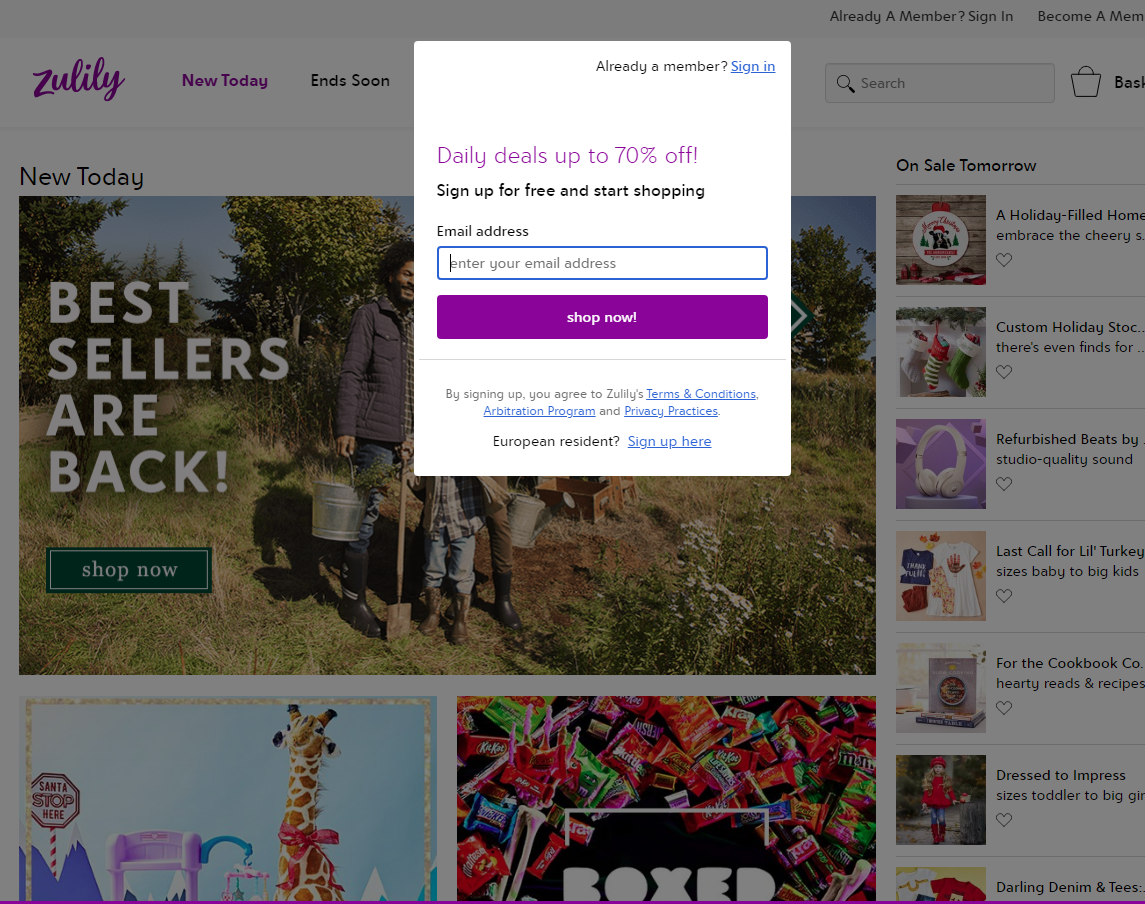Click the Zulily logo
The height and width of the screenshot is (904, 1145).
(78, 81)
